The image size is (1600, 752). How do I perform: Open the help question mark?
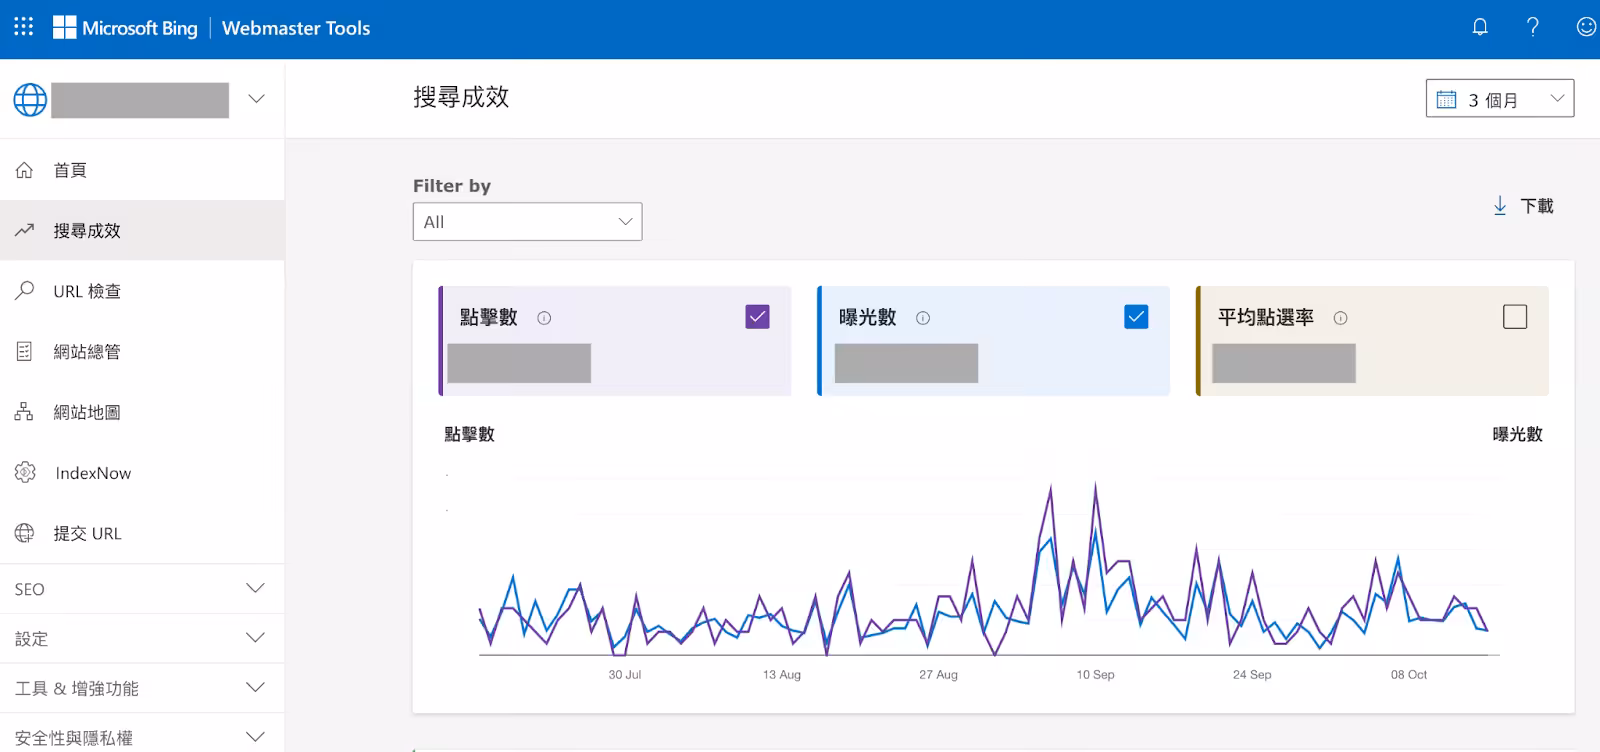[x=1532, y=27]
